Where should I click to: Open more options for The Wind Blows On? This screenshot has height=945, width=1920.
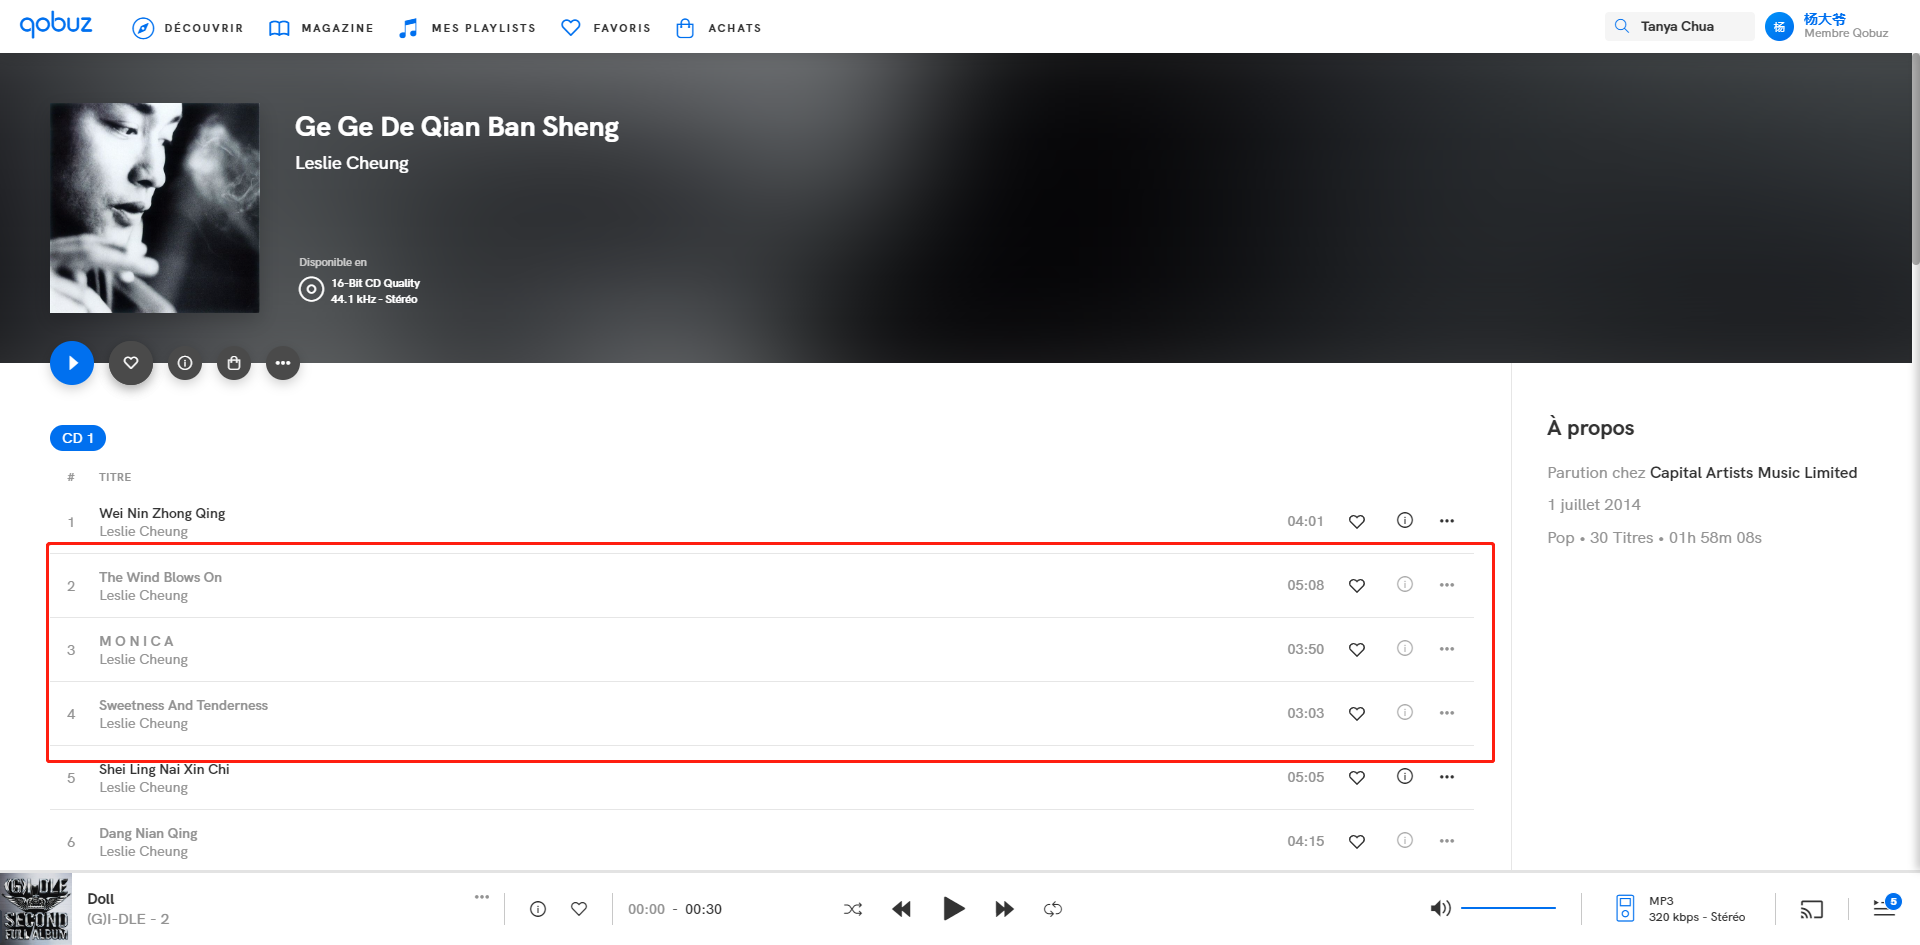point(1447,585)
